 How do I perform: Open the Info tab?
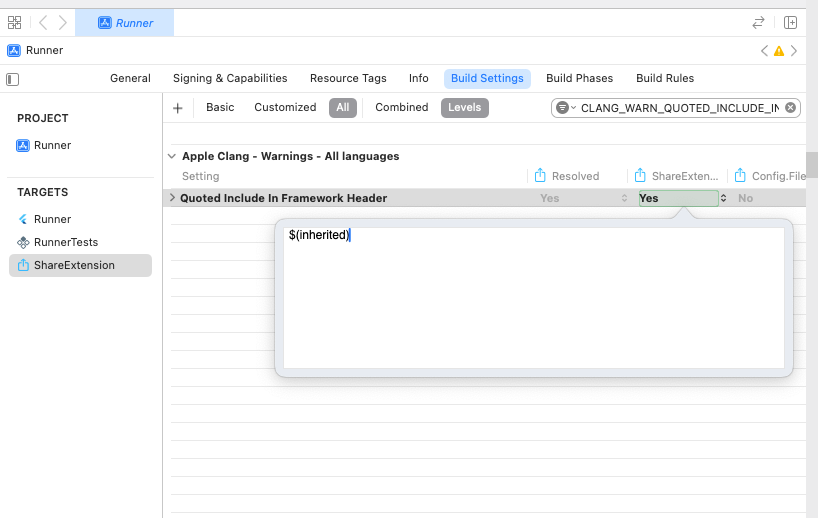coord(418,78)
